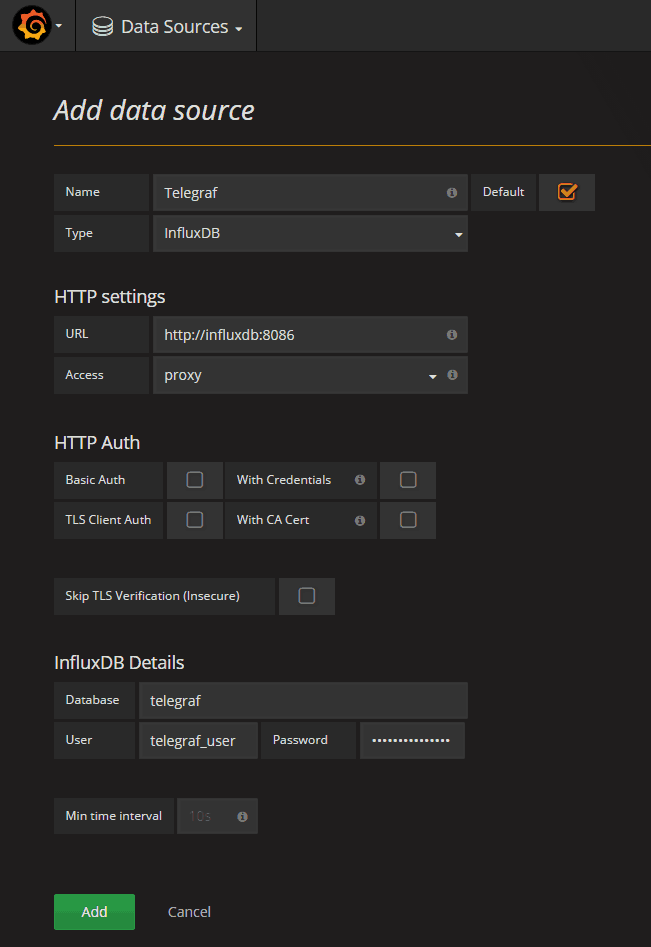
Task: Expand the Data Sources menu
Action: tap(167, 27)
